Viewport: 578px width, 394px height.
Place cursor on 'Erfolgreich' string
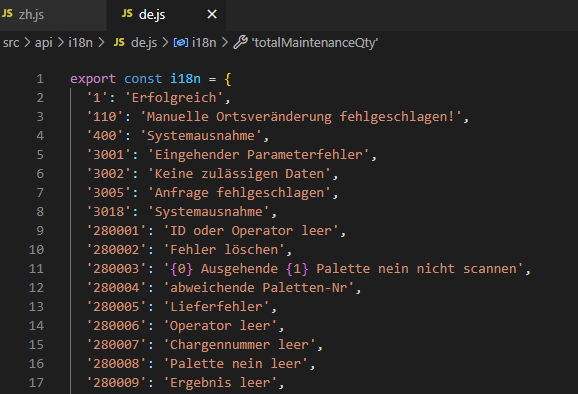[174, 98]
